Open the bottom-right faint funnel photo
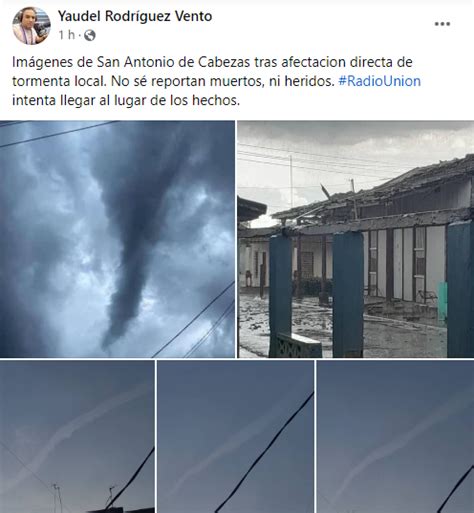Viewport: 474px width, 513px height. pyautogui.click(x=395, y=436)
